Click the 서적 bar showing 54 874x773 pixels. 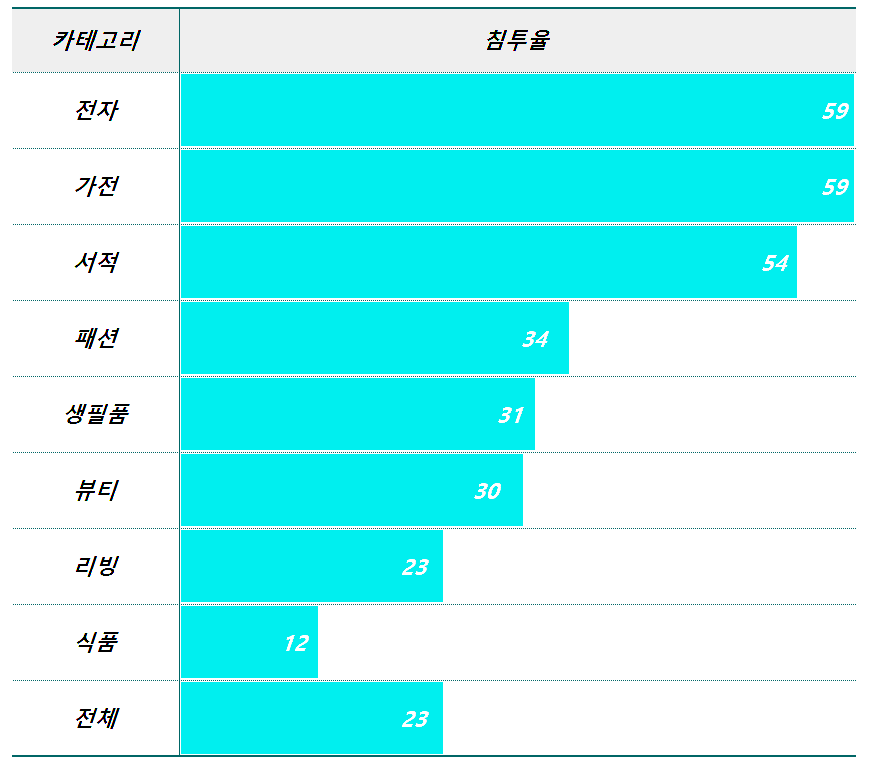pos(488,262)
